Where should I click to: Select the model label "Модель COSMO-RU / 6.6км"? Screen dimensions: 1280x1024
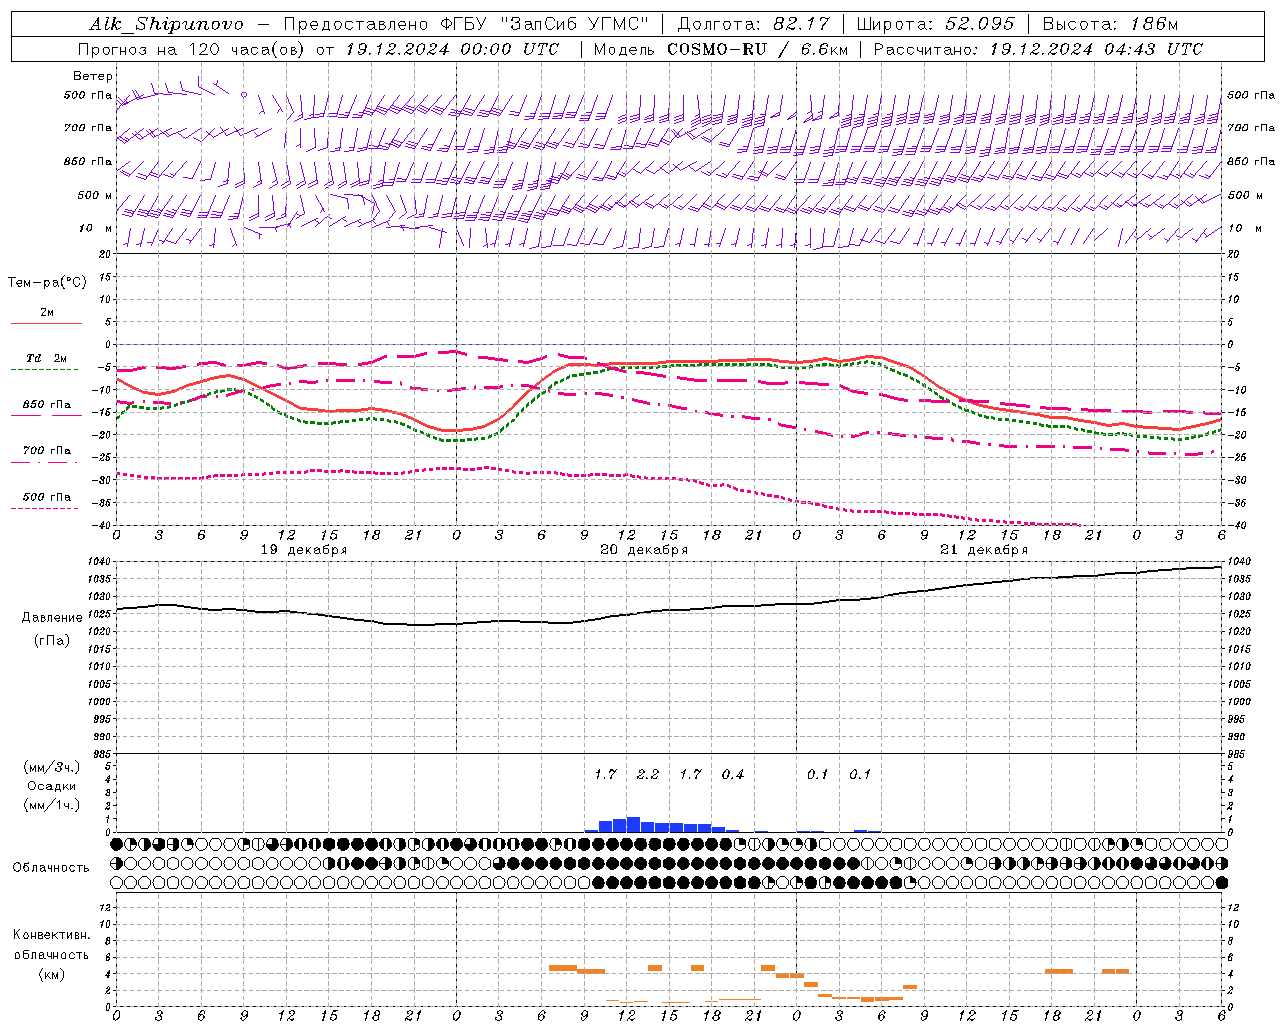720,49
